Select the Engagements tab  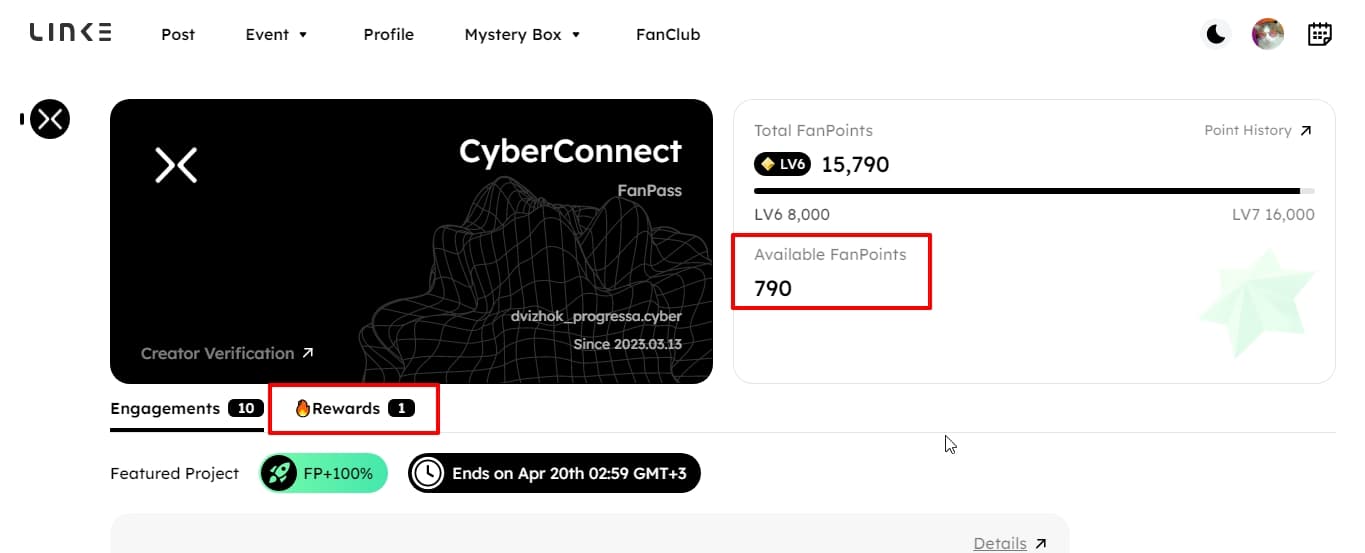coord(187,408)
